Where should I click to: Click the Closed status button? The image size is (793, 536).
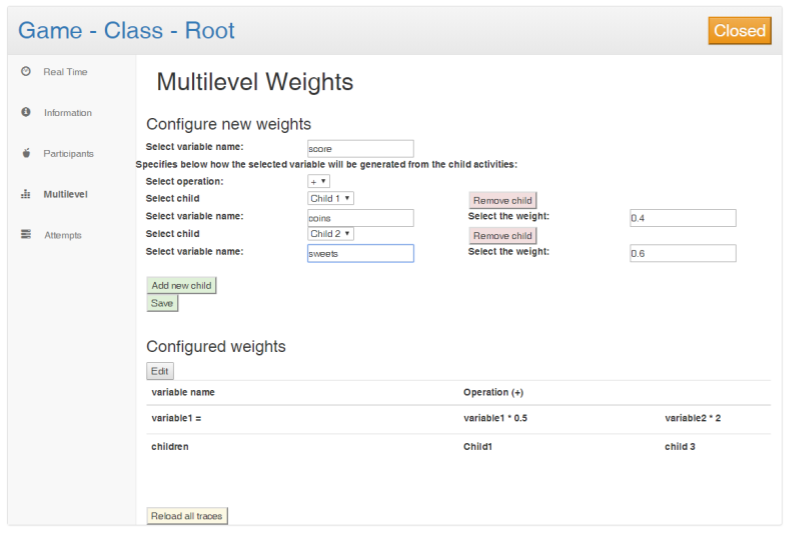coord(739,31)
